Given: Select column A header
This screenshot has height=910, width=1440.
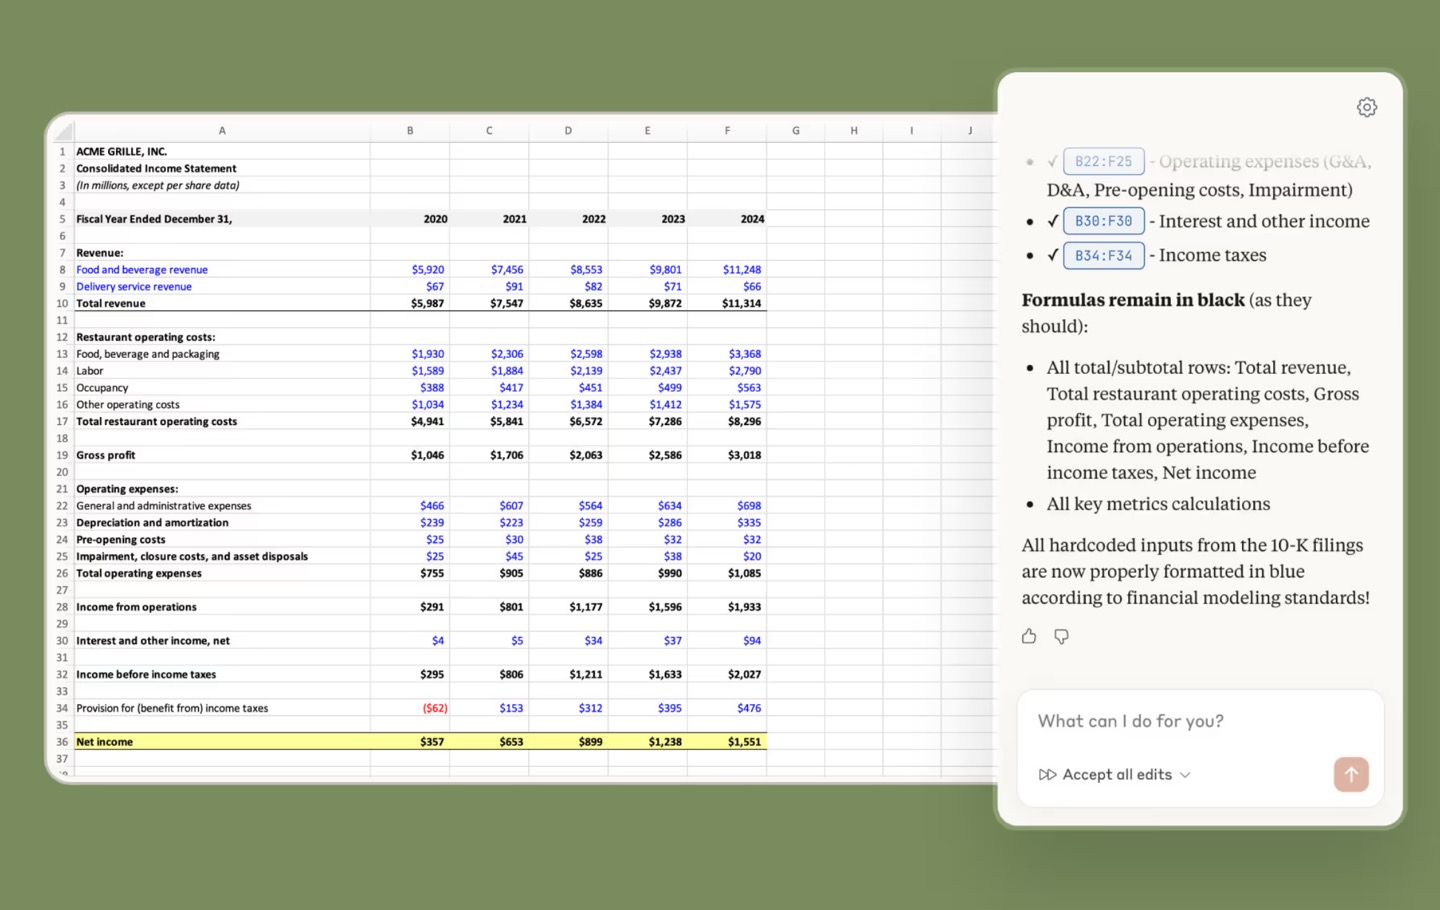Looking at the screenshot, I should tap(222, 131).
